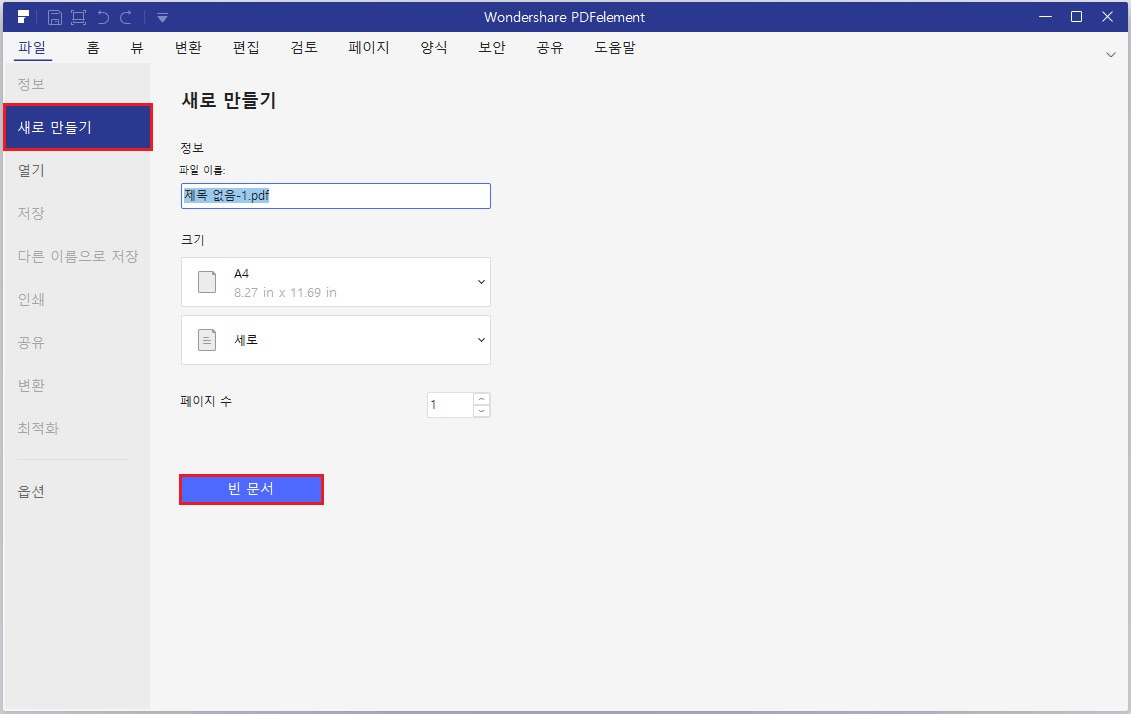The image size is (1131, 714).
Task: Maximize the PDFelement window
Action: (1076, 17)
